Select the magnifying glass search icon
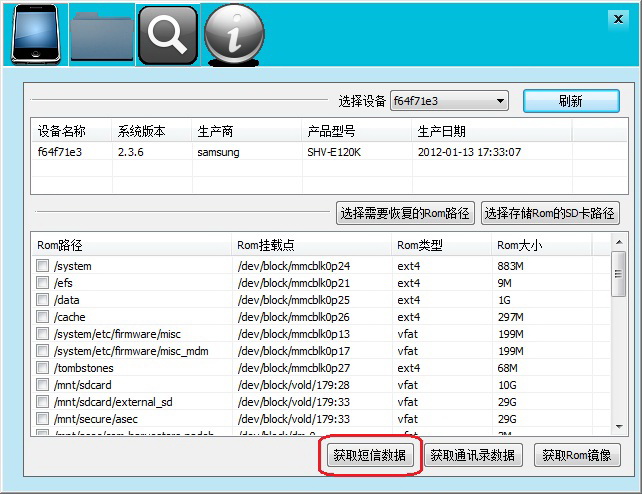The image size is (642, 494). [x=167, y=34]
